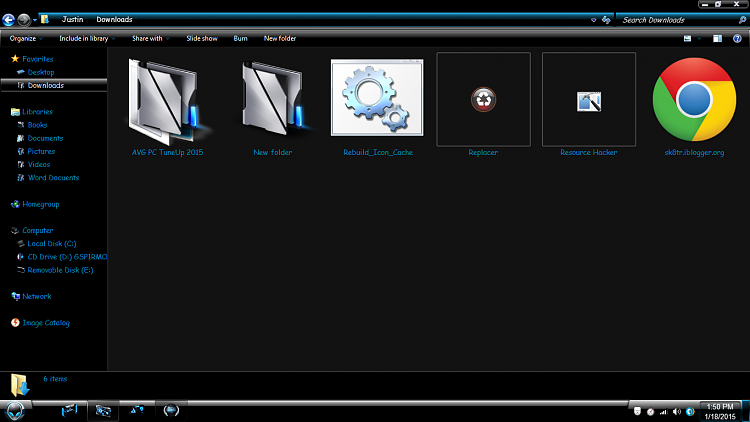Open the Documents library

tap(45, 138)
